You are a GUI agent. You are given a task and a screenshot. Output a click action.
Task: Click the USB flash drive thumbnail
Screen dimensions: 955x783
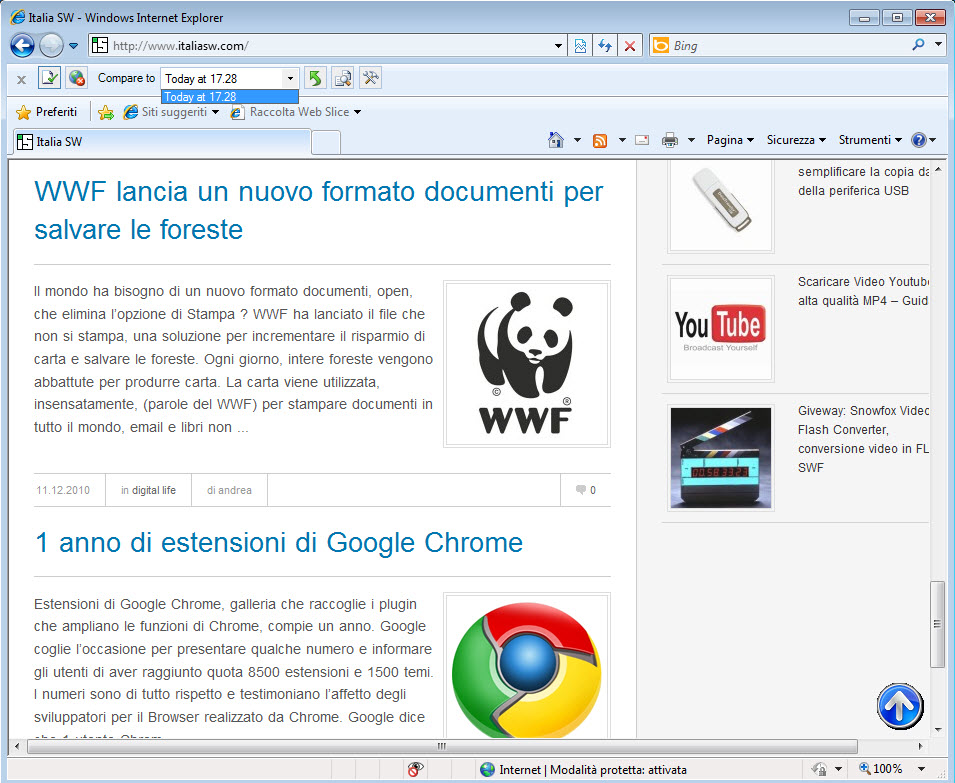point(721,207)
